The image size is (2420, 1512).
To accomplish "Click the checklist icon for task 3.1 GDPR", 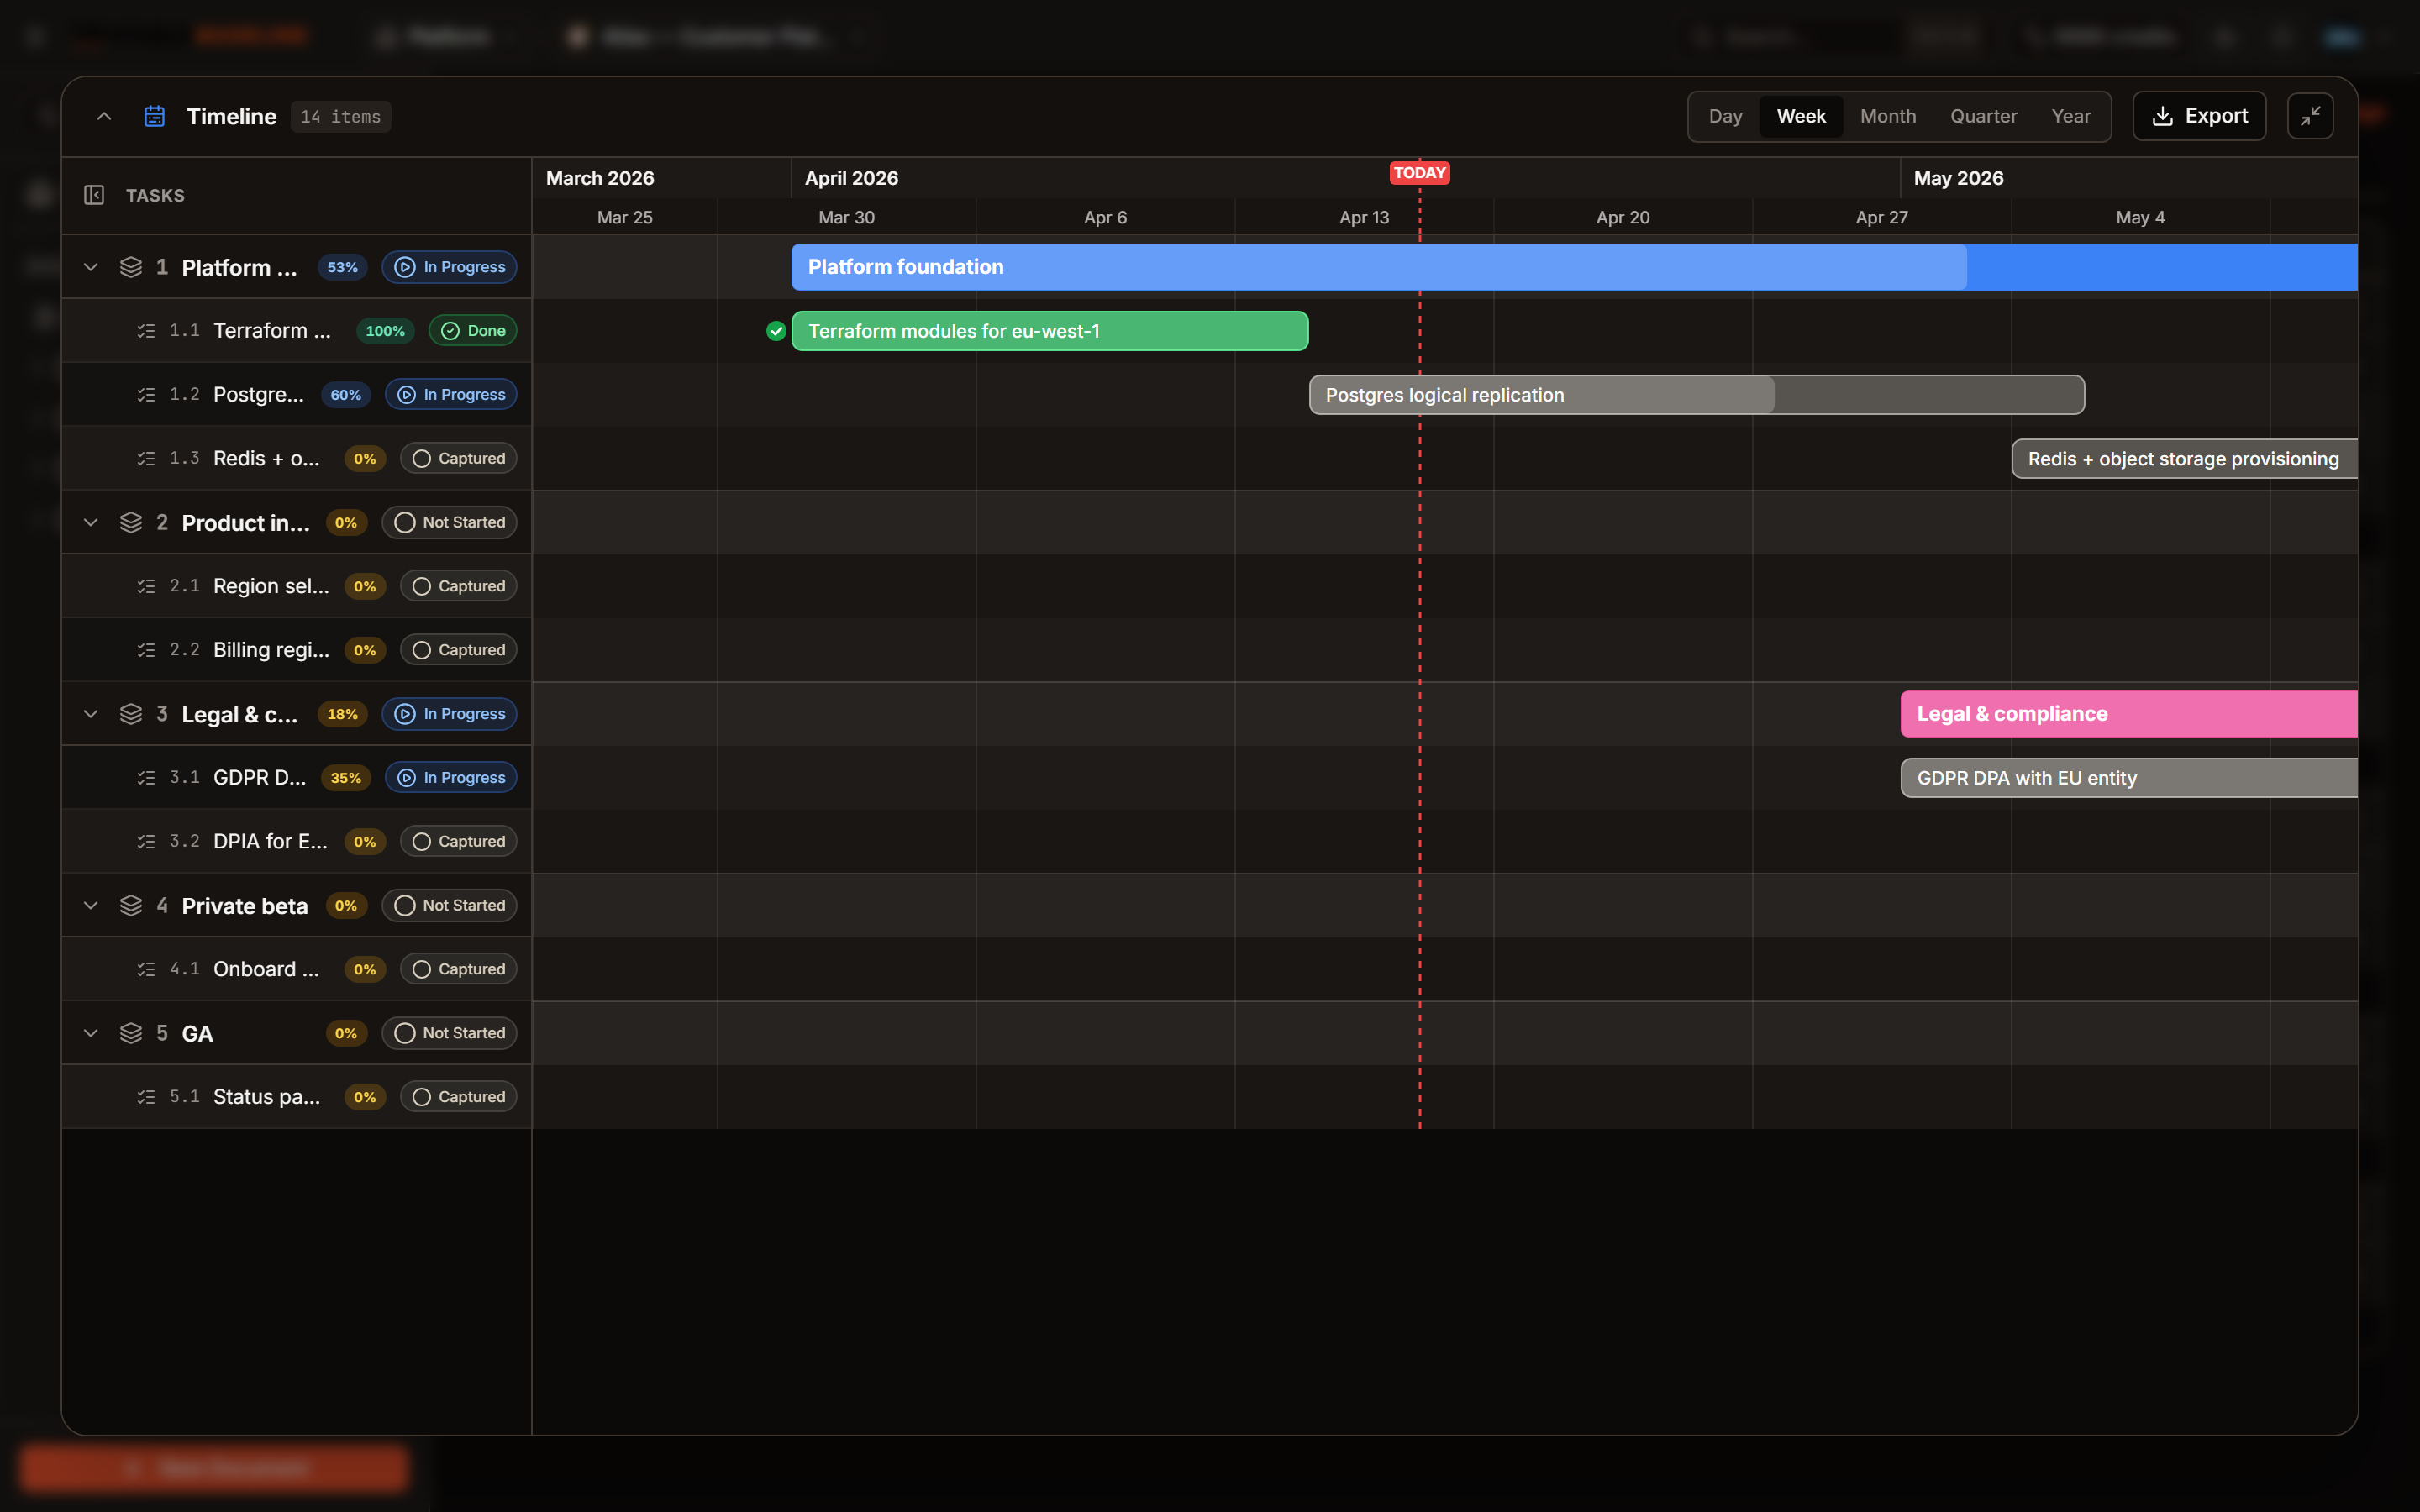I will pyautogui.click(x=146, y=778).
